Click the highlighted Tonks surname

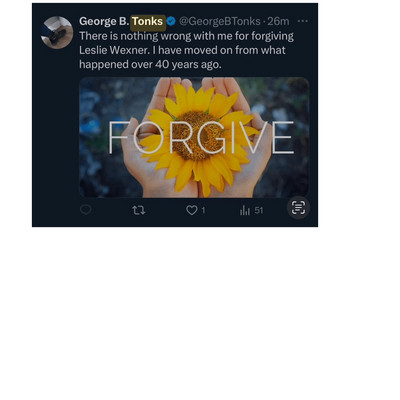point(148,21)
